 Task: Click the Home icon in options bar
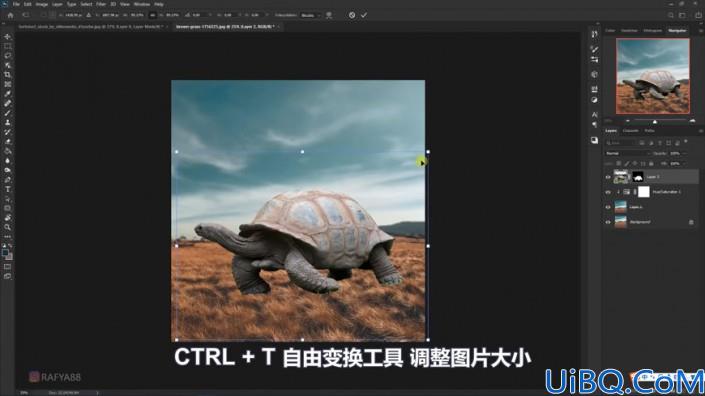10,15
